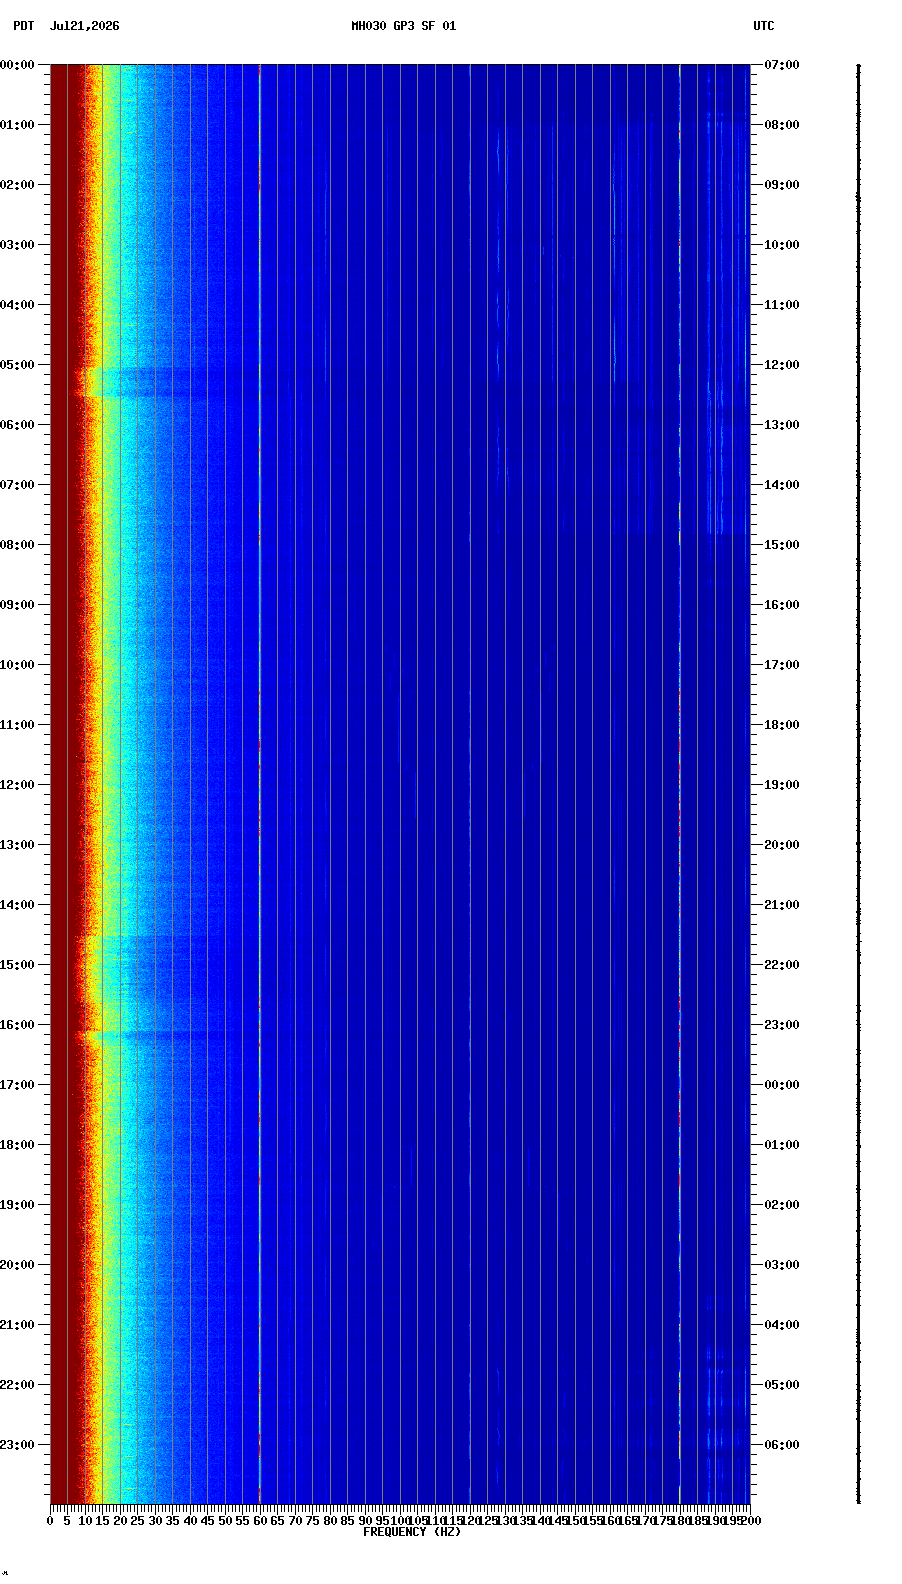Select the 02:00 PDT time label
Viewport: 902px width, 1584px height.
pyautogui.click(x=17, y=185)
